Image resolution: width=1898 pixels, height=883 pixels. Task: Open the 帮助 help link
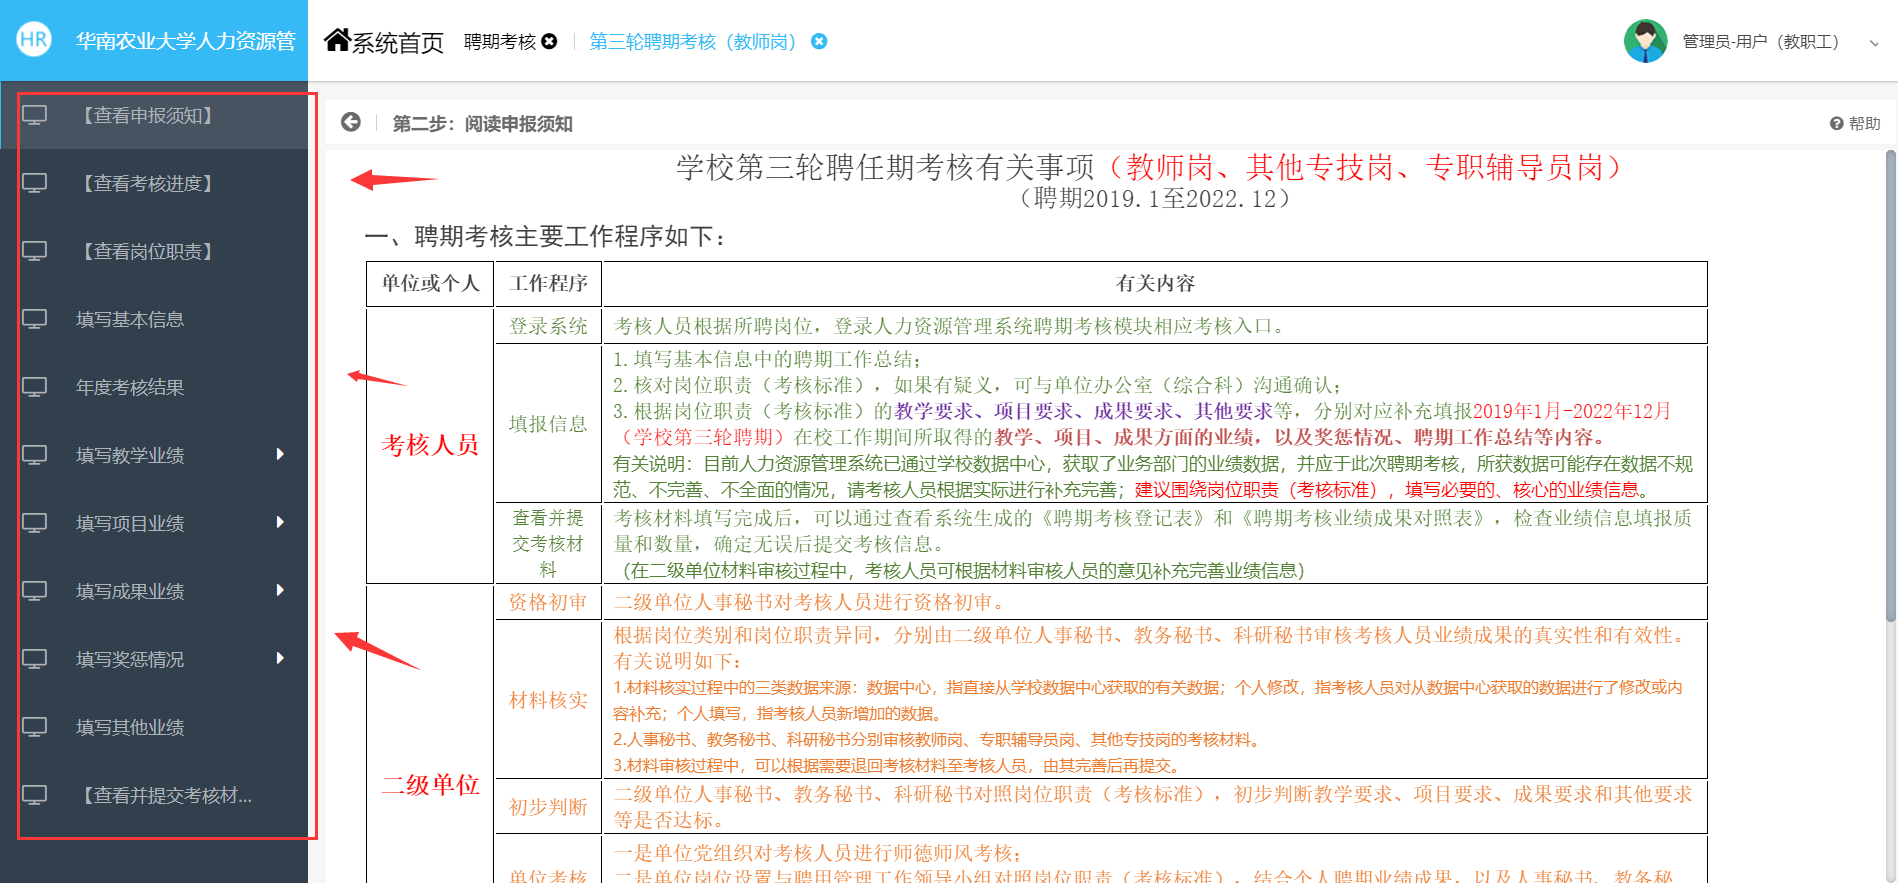(x=1855, y=123)
